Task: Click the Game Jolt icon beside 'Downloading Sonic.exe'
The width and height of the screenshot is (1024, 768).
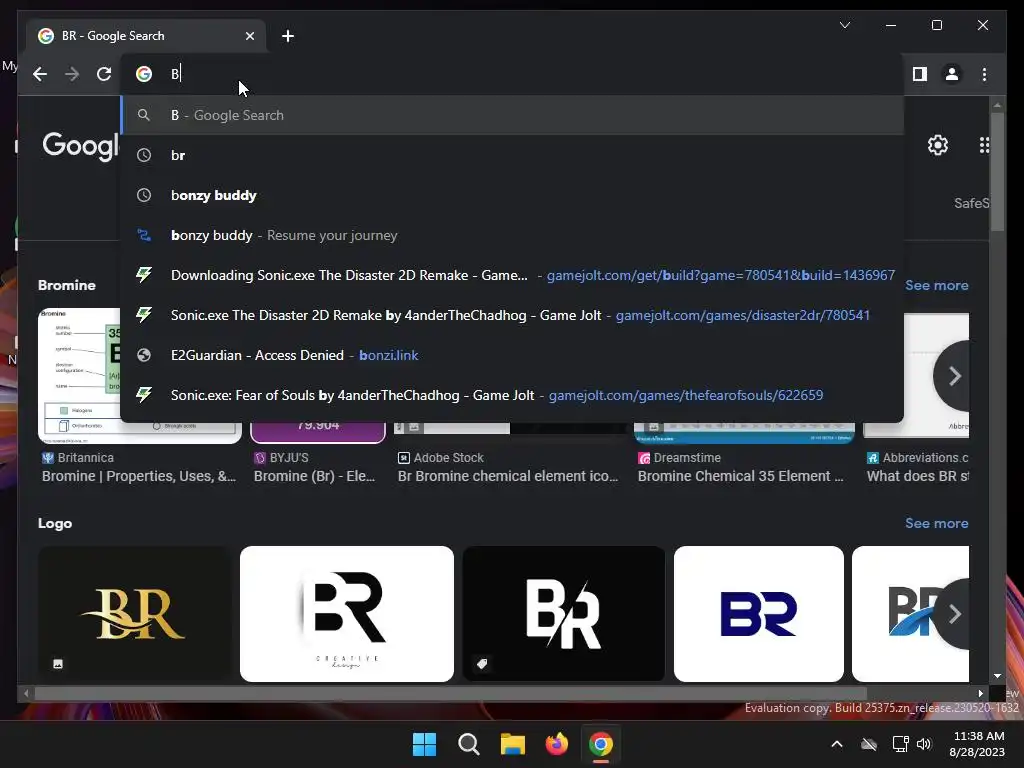Action: [x=144, y=275]
